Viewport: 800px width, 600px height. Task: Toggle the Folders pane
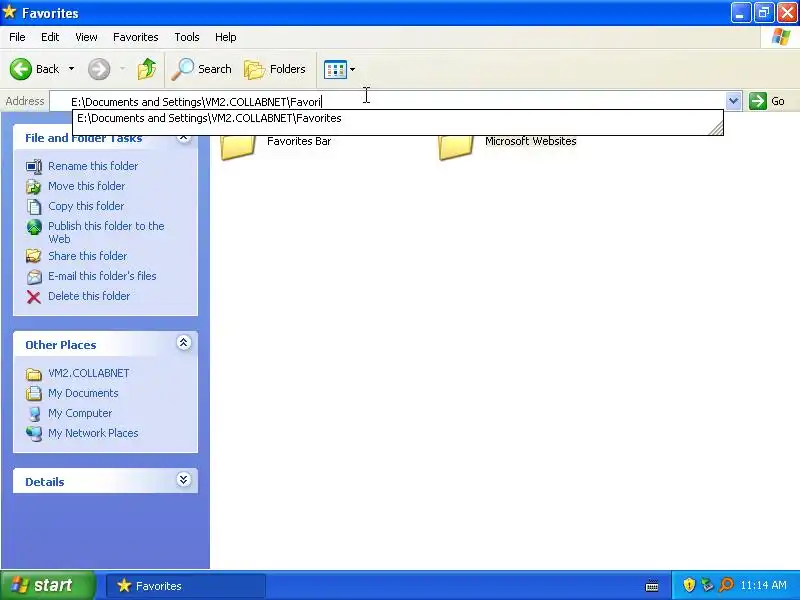click(x=275, y=69)
